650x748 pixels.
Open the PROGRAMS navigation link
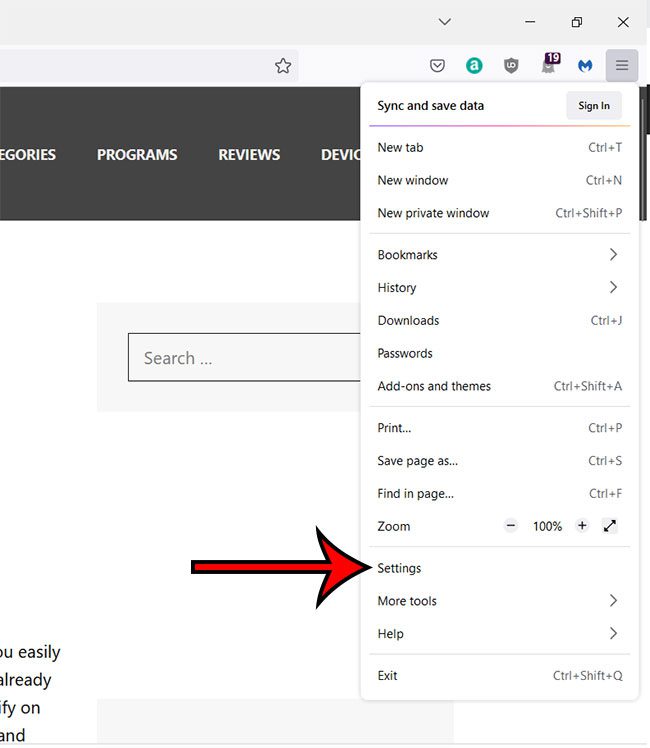[137, 155]
